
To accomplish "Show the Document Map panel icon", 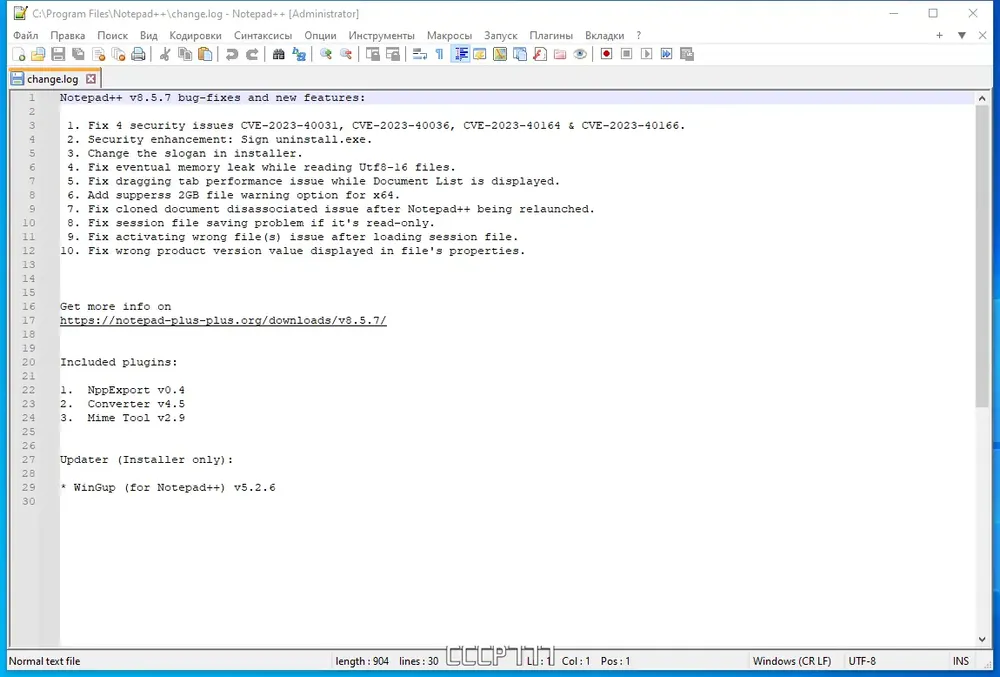I will coord(500,54).
